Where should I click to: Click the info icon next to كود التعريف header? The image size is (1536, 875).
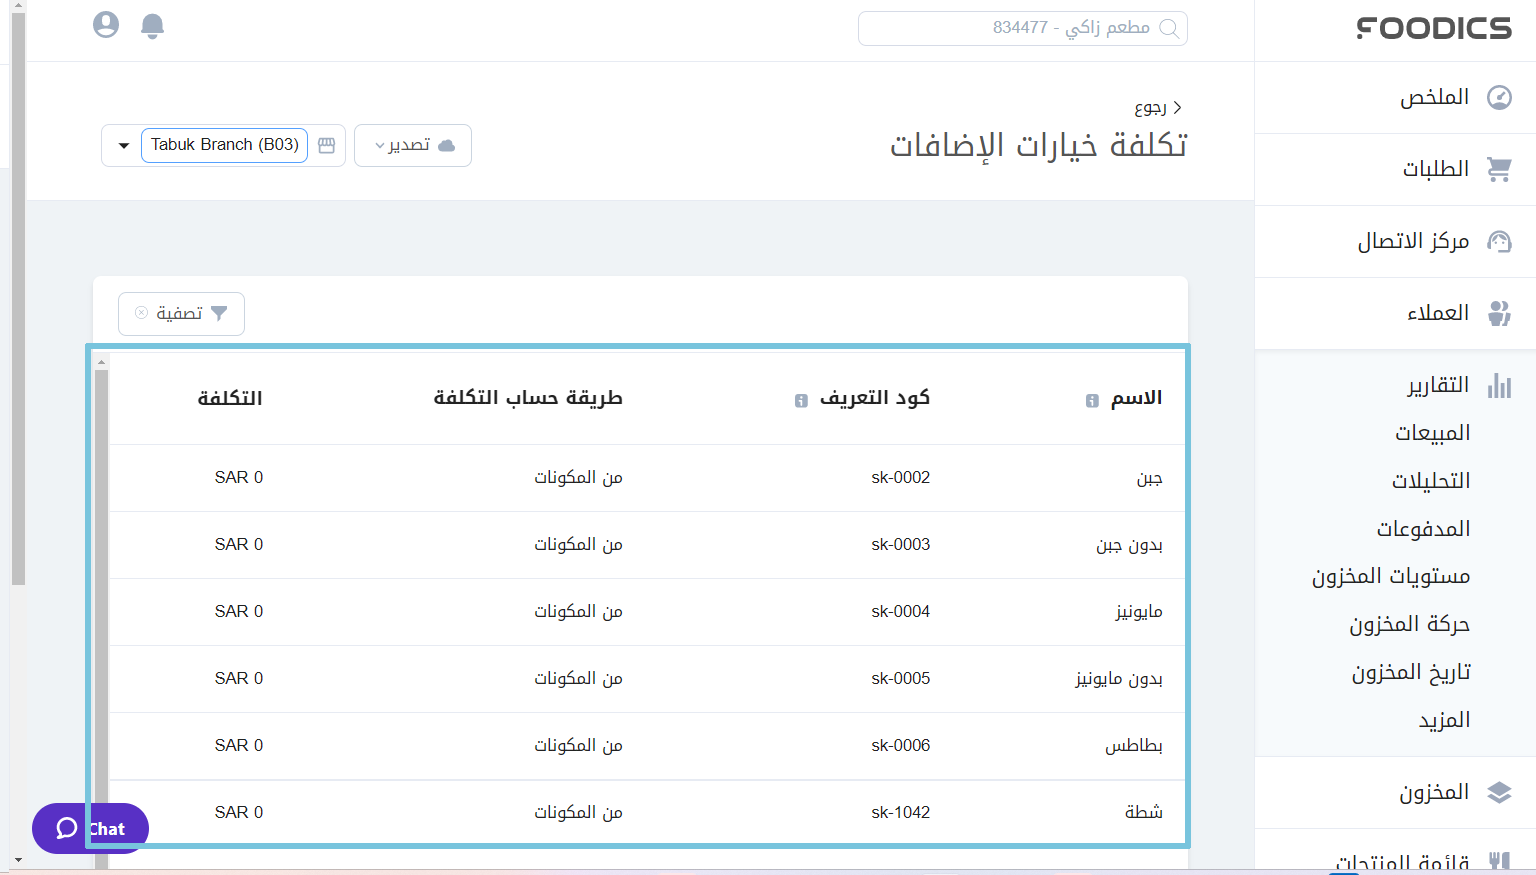pos(800,400)
